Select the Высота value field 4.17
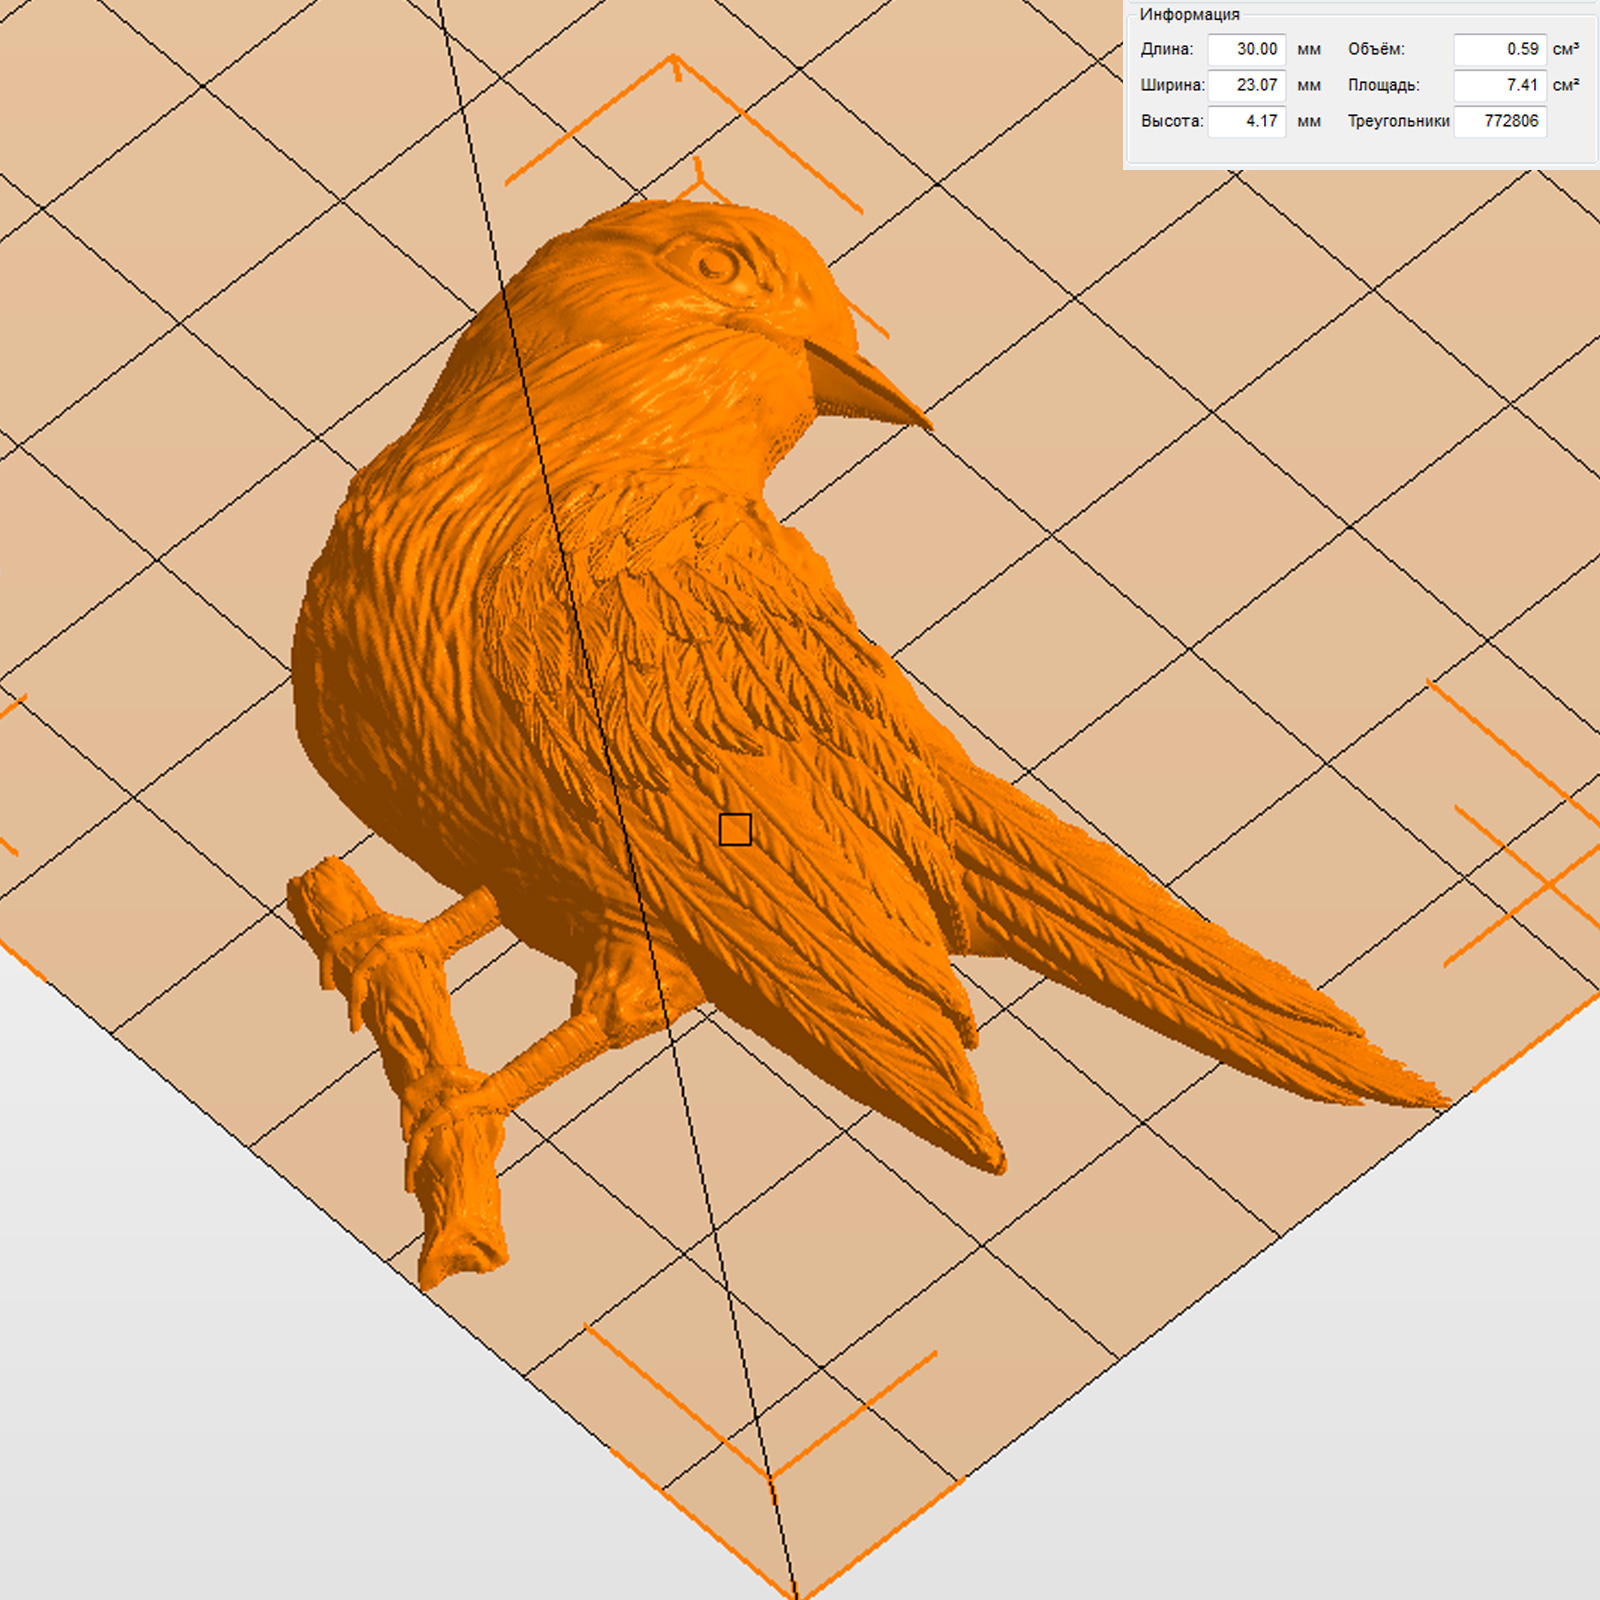Viewport: 1600px width, 1600px height. coord(1246,121)
